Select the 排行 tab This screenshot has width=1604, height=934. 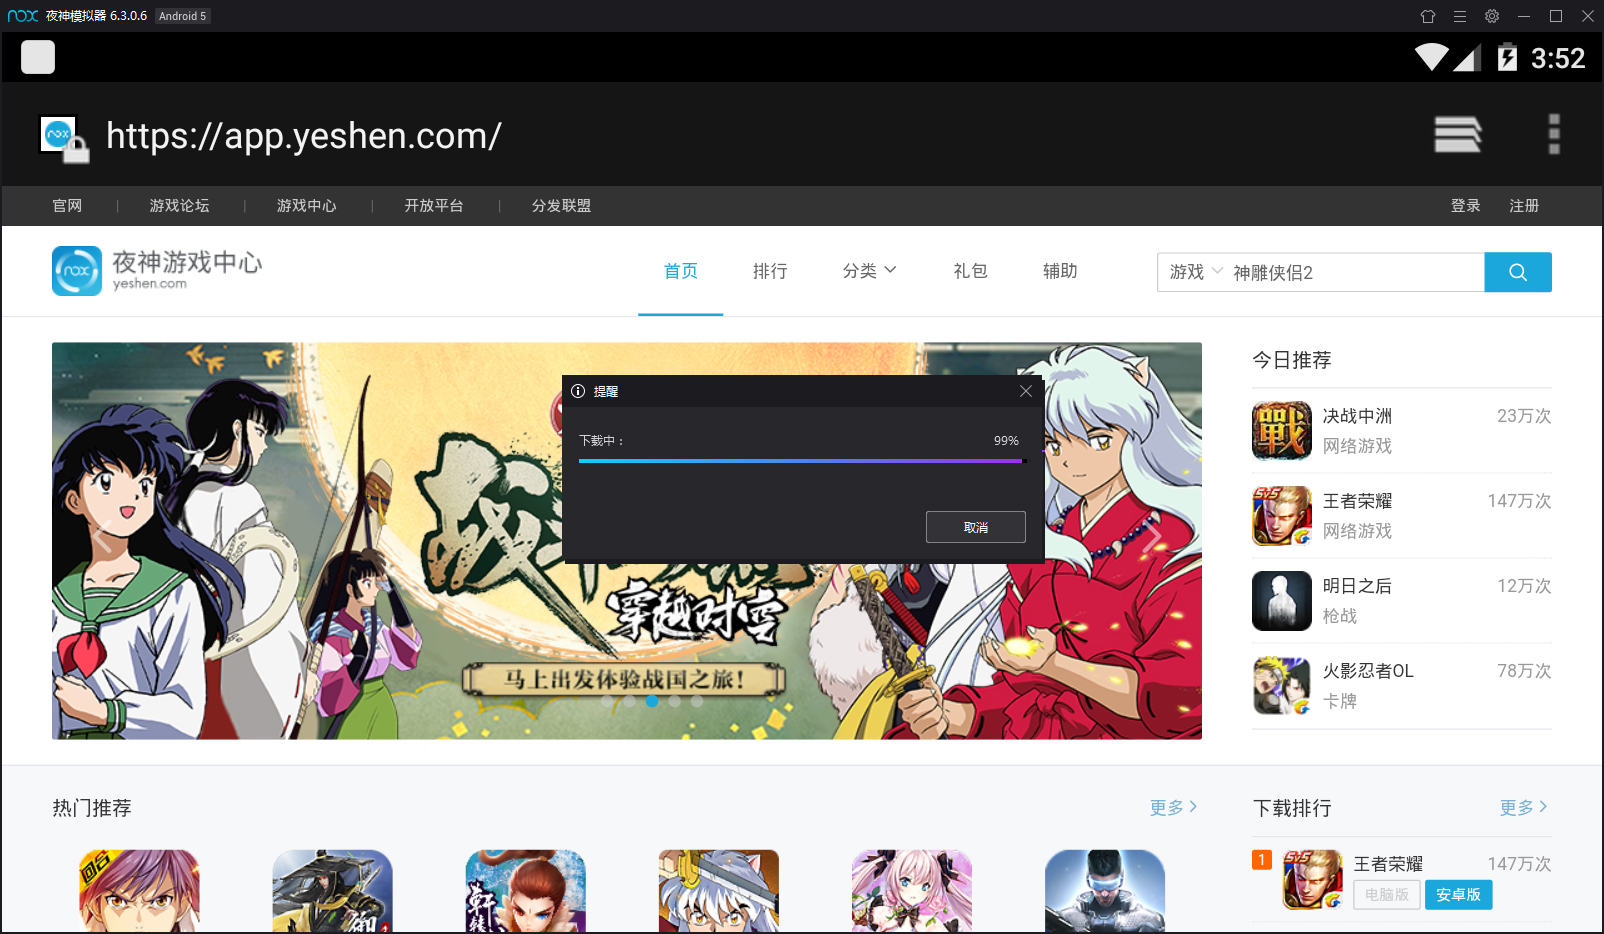(770, 271)
